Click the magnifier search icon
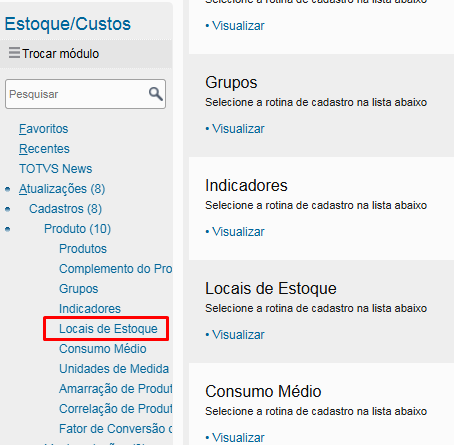 coord(156,94)
